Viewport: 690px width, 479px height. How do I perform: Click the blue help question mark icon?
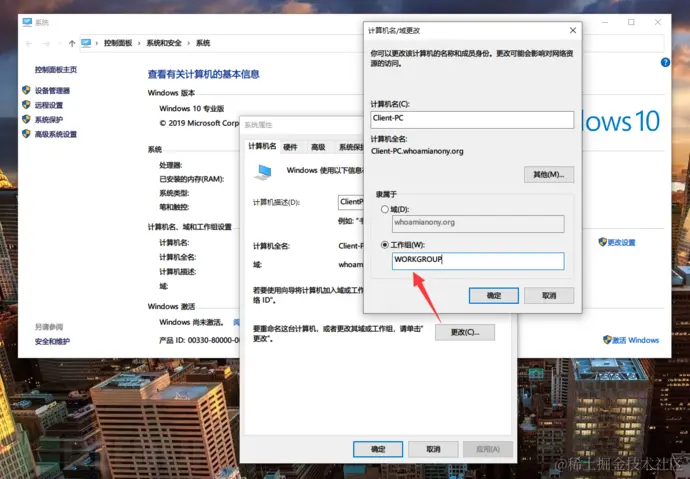point(665,62)
